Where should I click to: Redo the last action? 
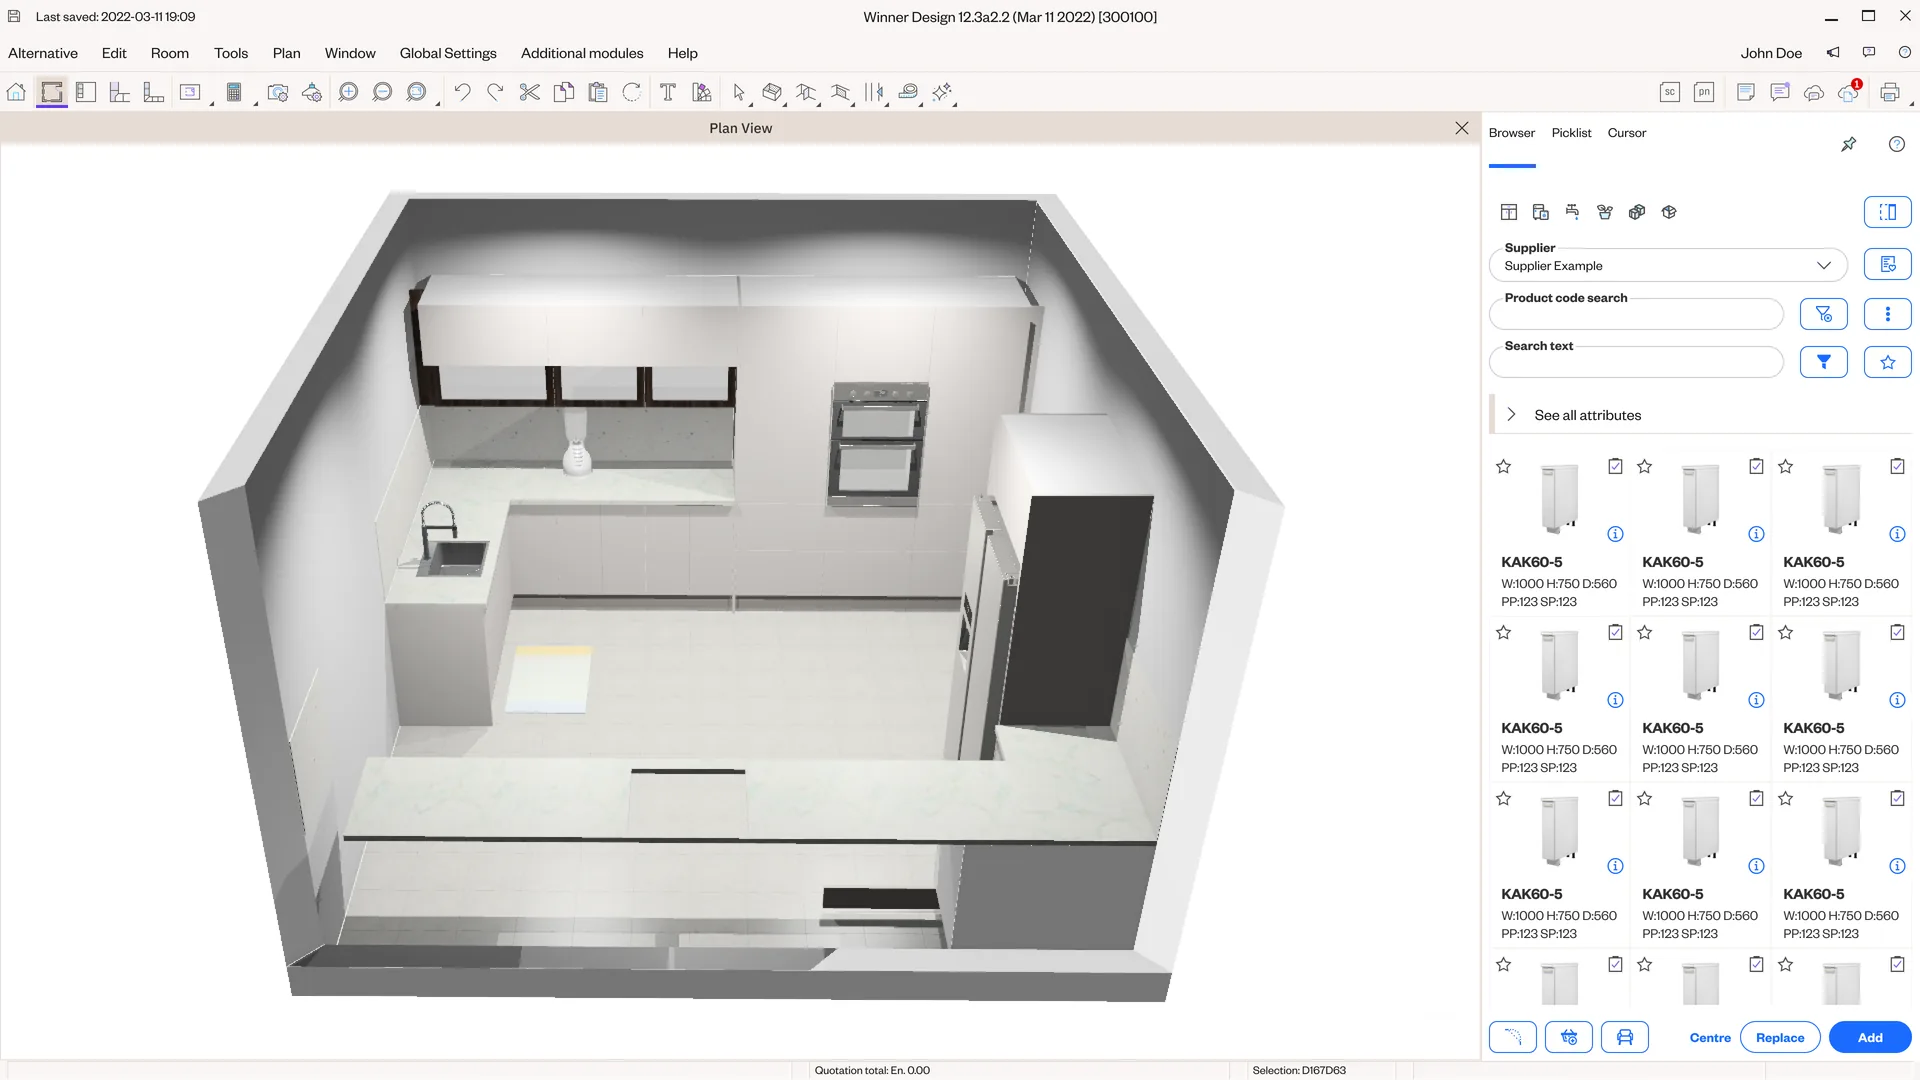point(495,92)
